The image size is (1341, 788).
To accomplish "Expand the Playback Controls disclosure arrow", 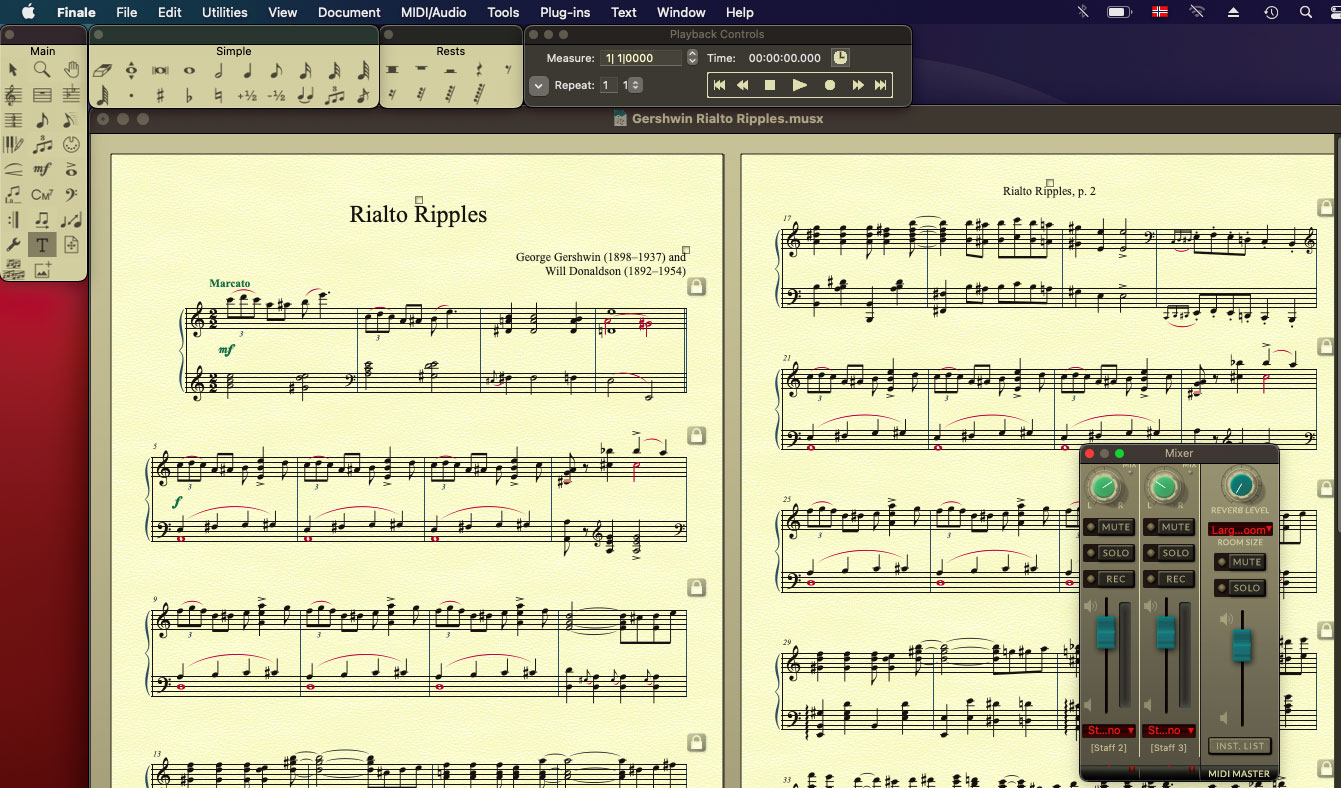I will point(538,86).
